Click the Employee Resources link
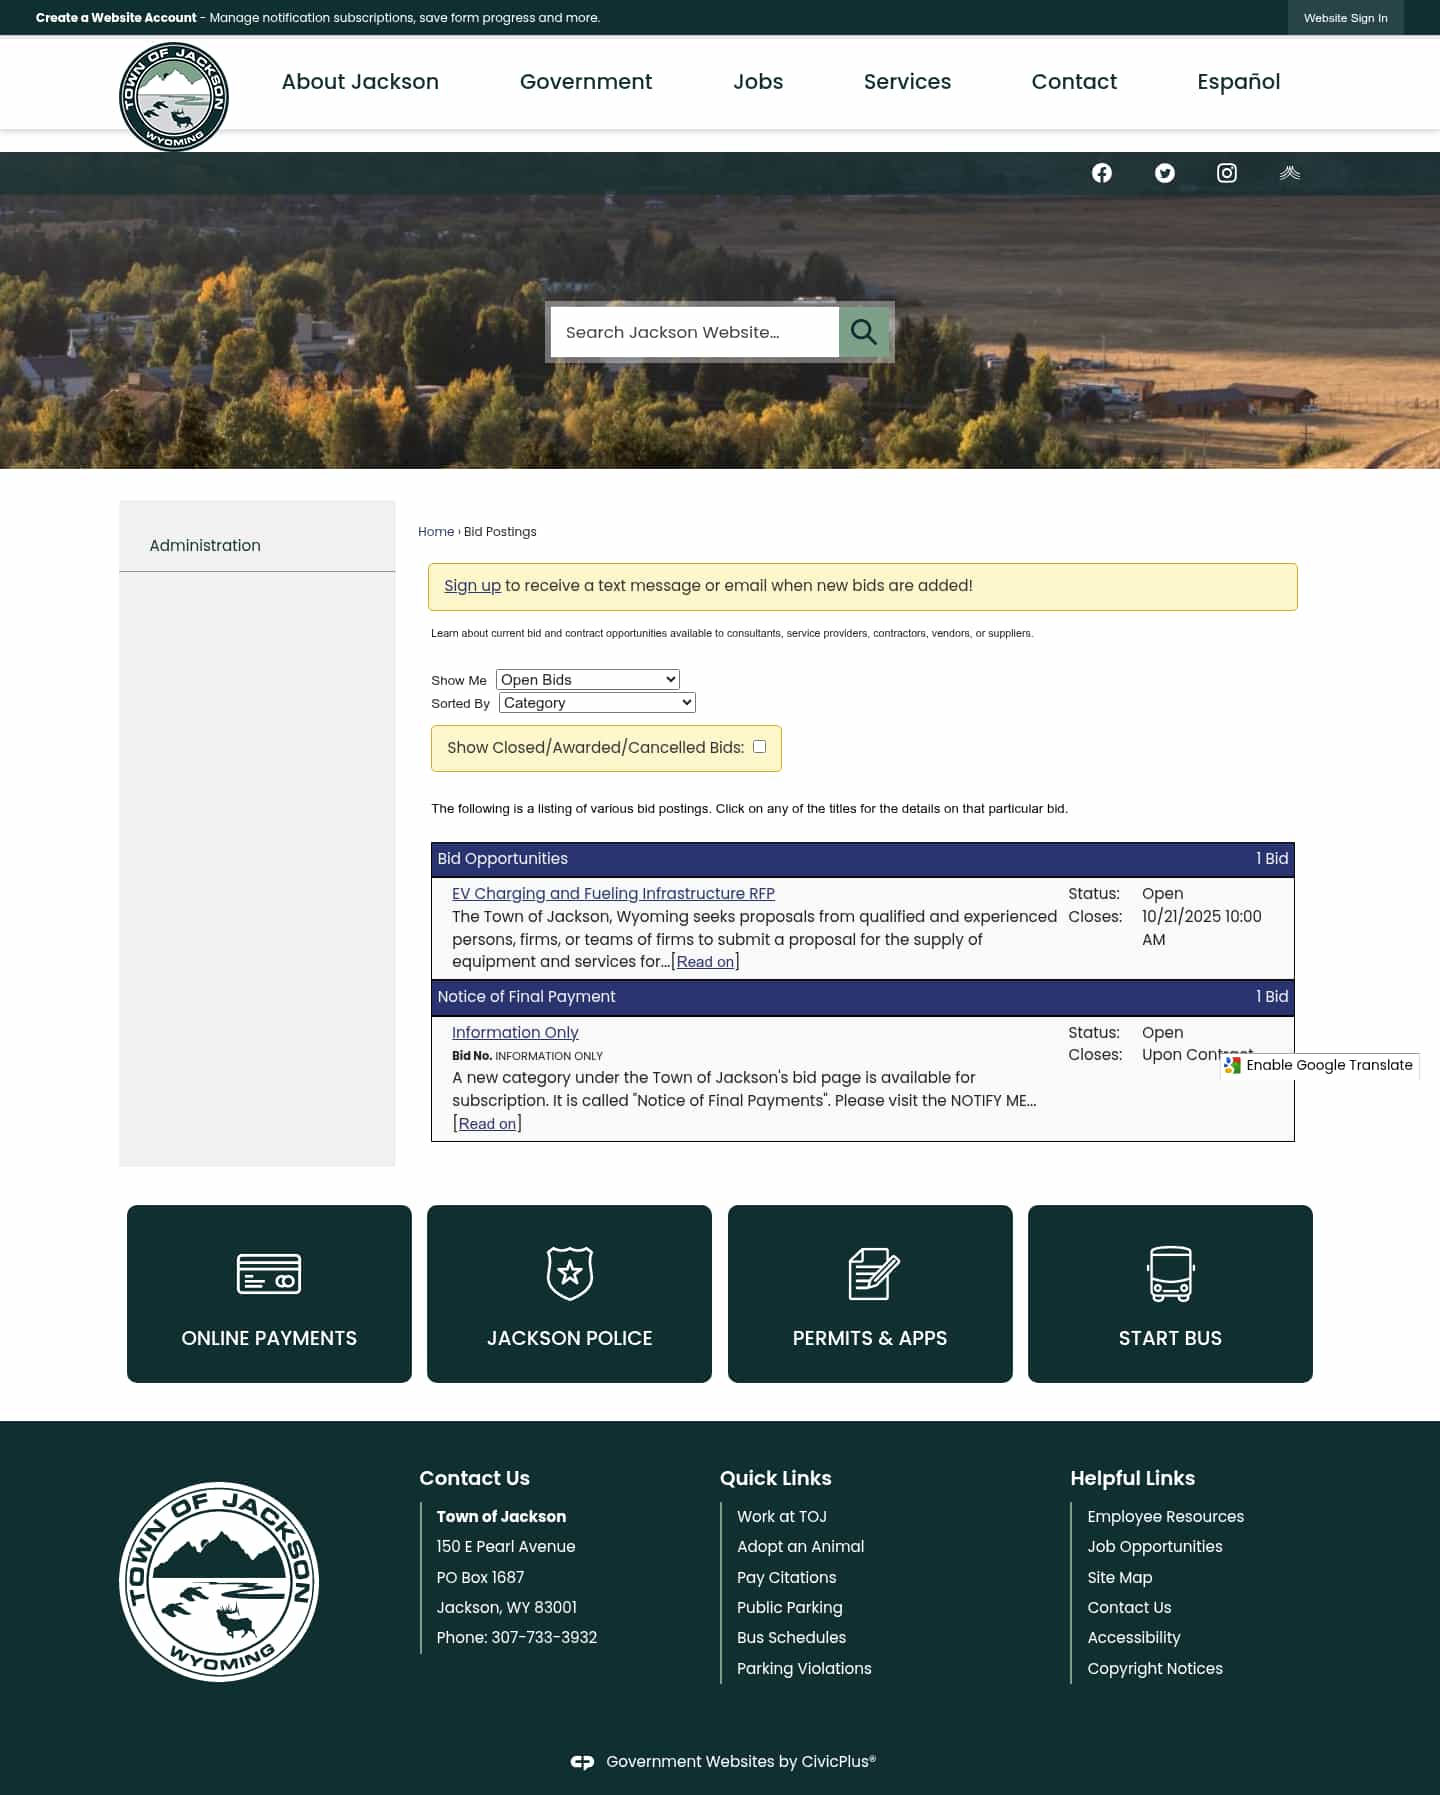Screen dimensions: 1440x1795 [x=1166, y=1517]
